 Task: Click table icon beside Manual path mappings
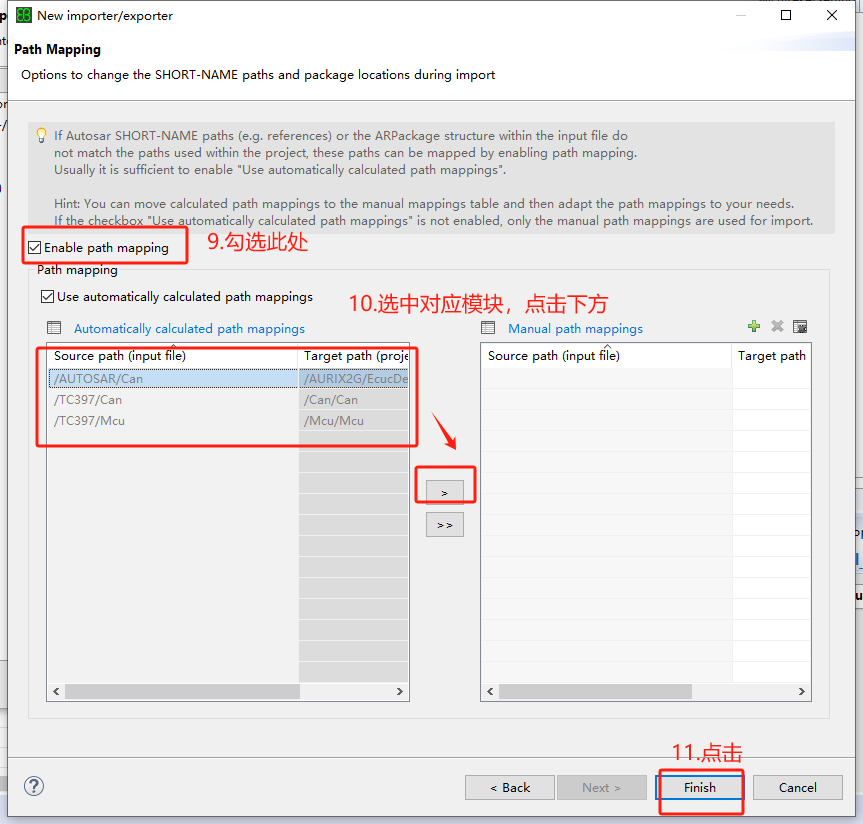[488, 328]
